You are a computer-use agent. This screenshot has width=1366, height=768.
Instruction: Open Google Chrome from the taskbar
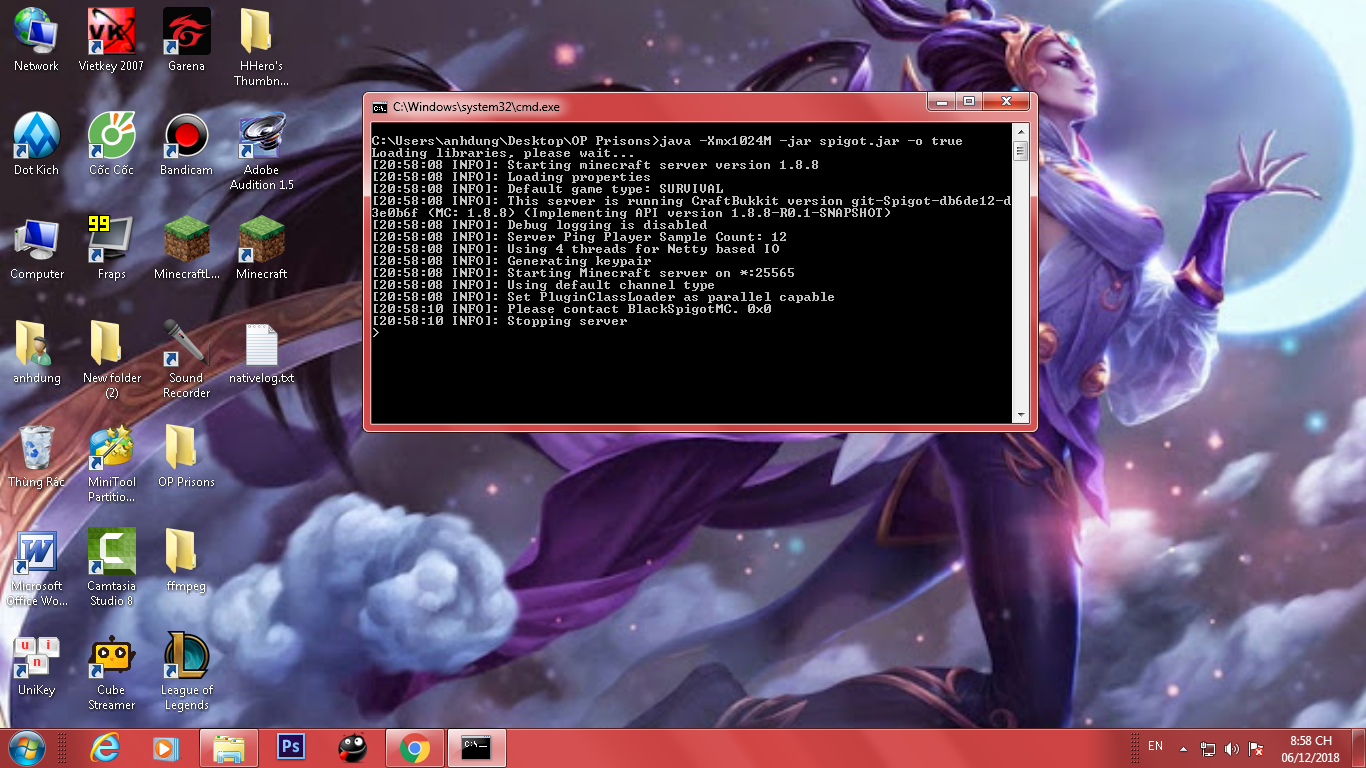[x=415, y=748]
